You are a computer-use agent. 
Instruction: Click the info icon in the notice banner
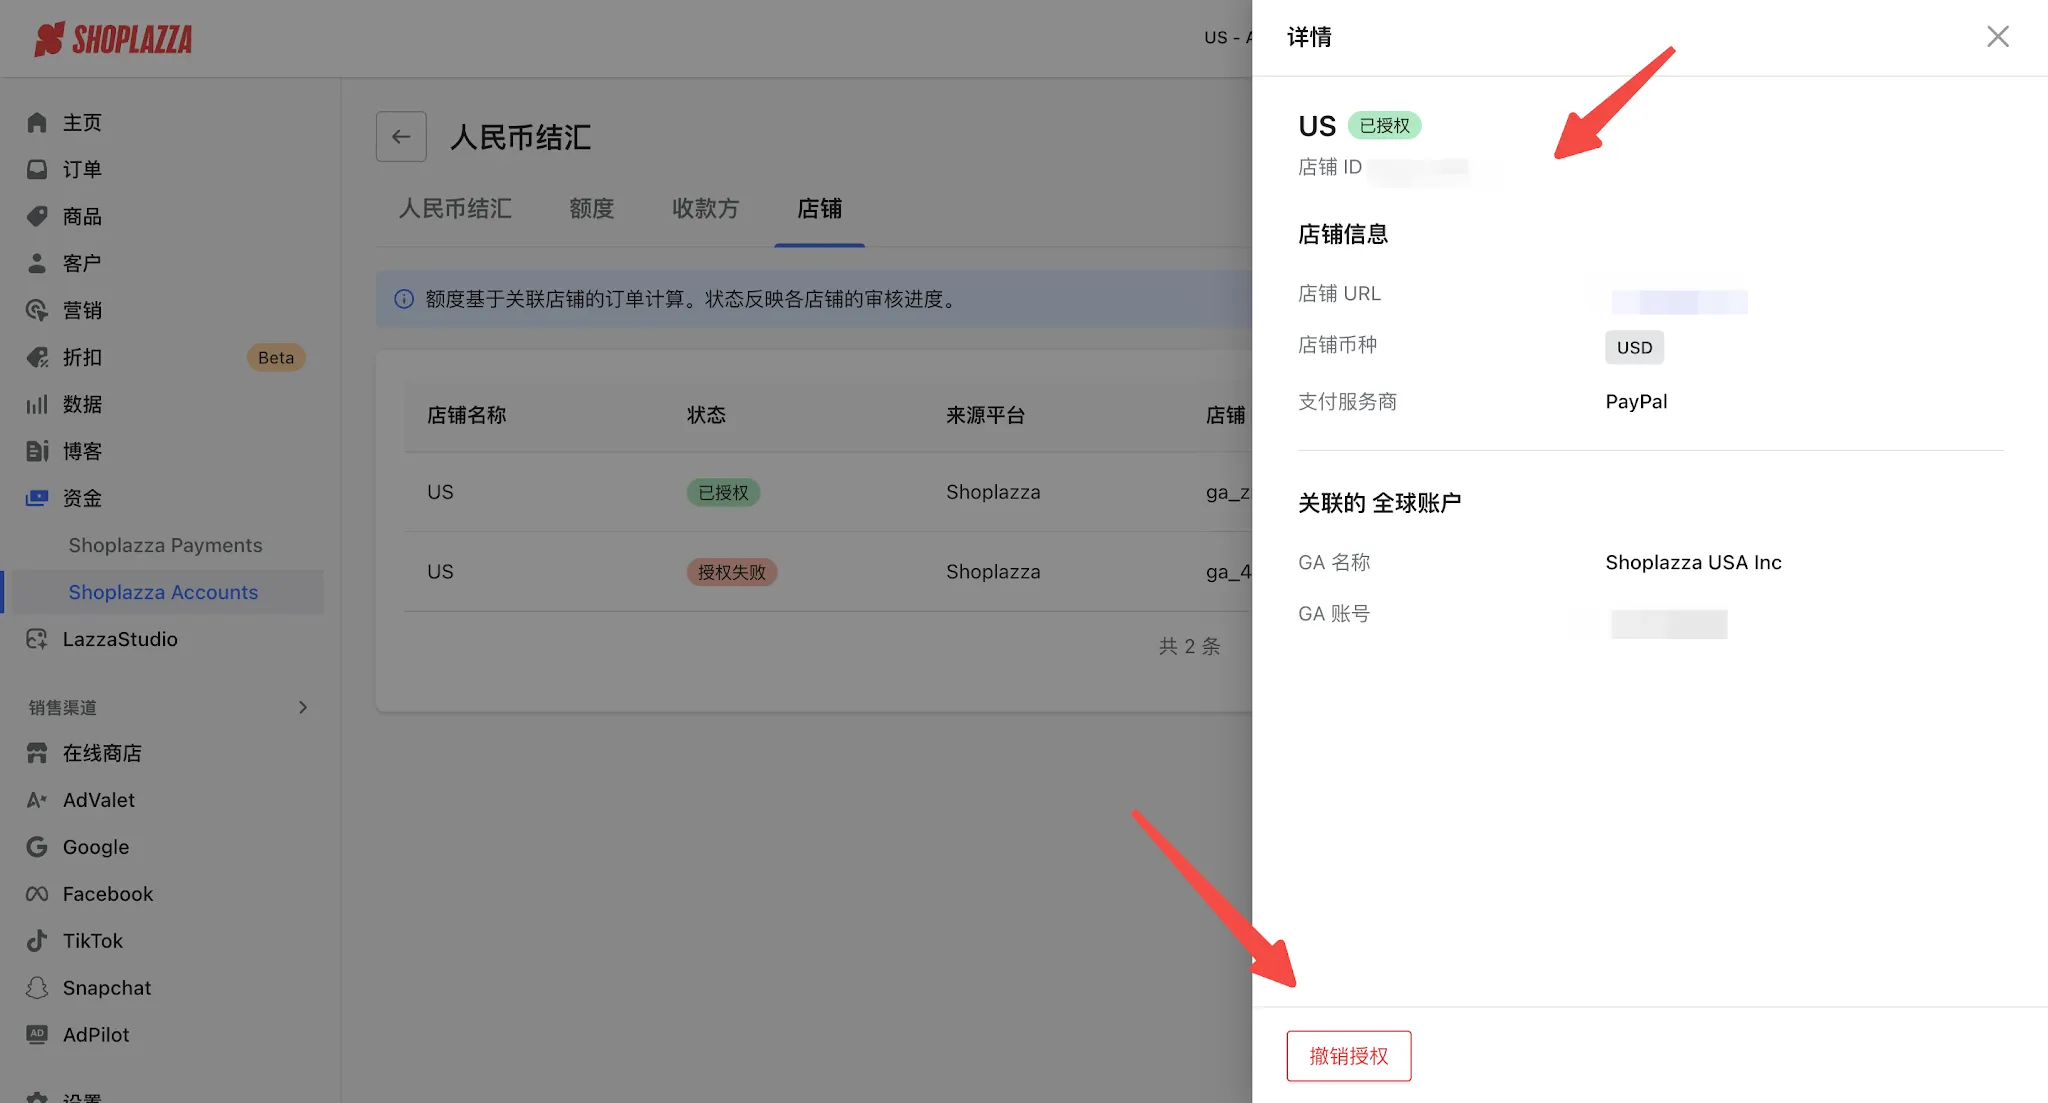point(404,299)
